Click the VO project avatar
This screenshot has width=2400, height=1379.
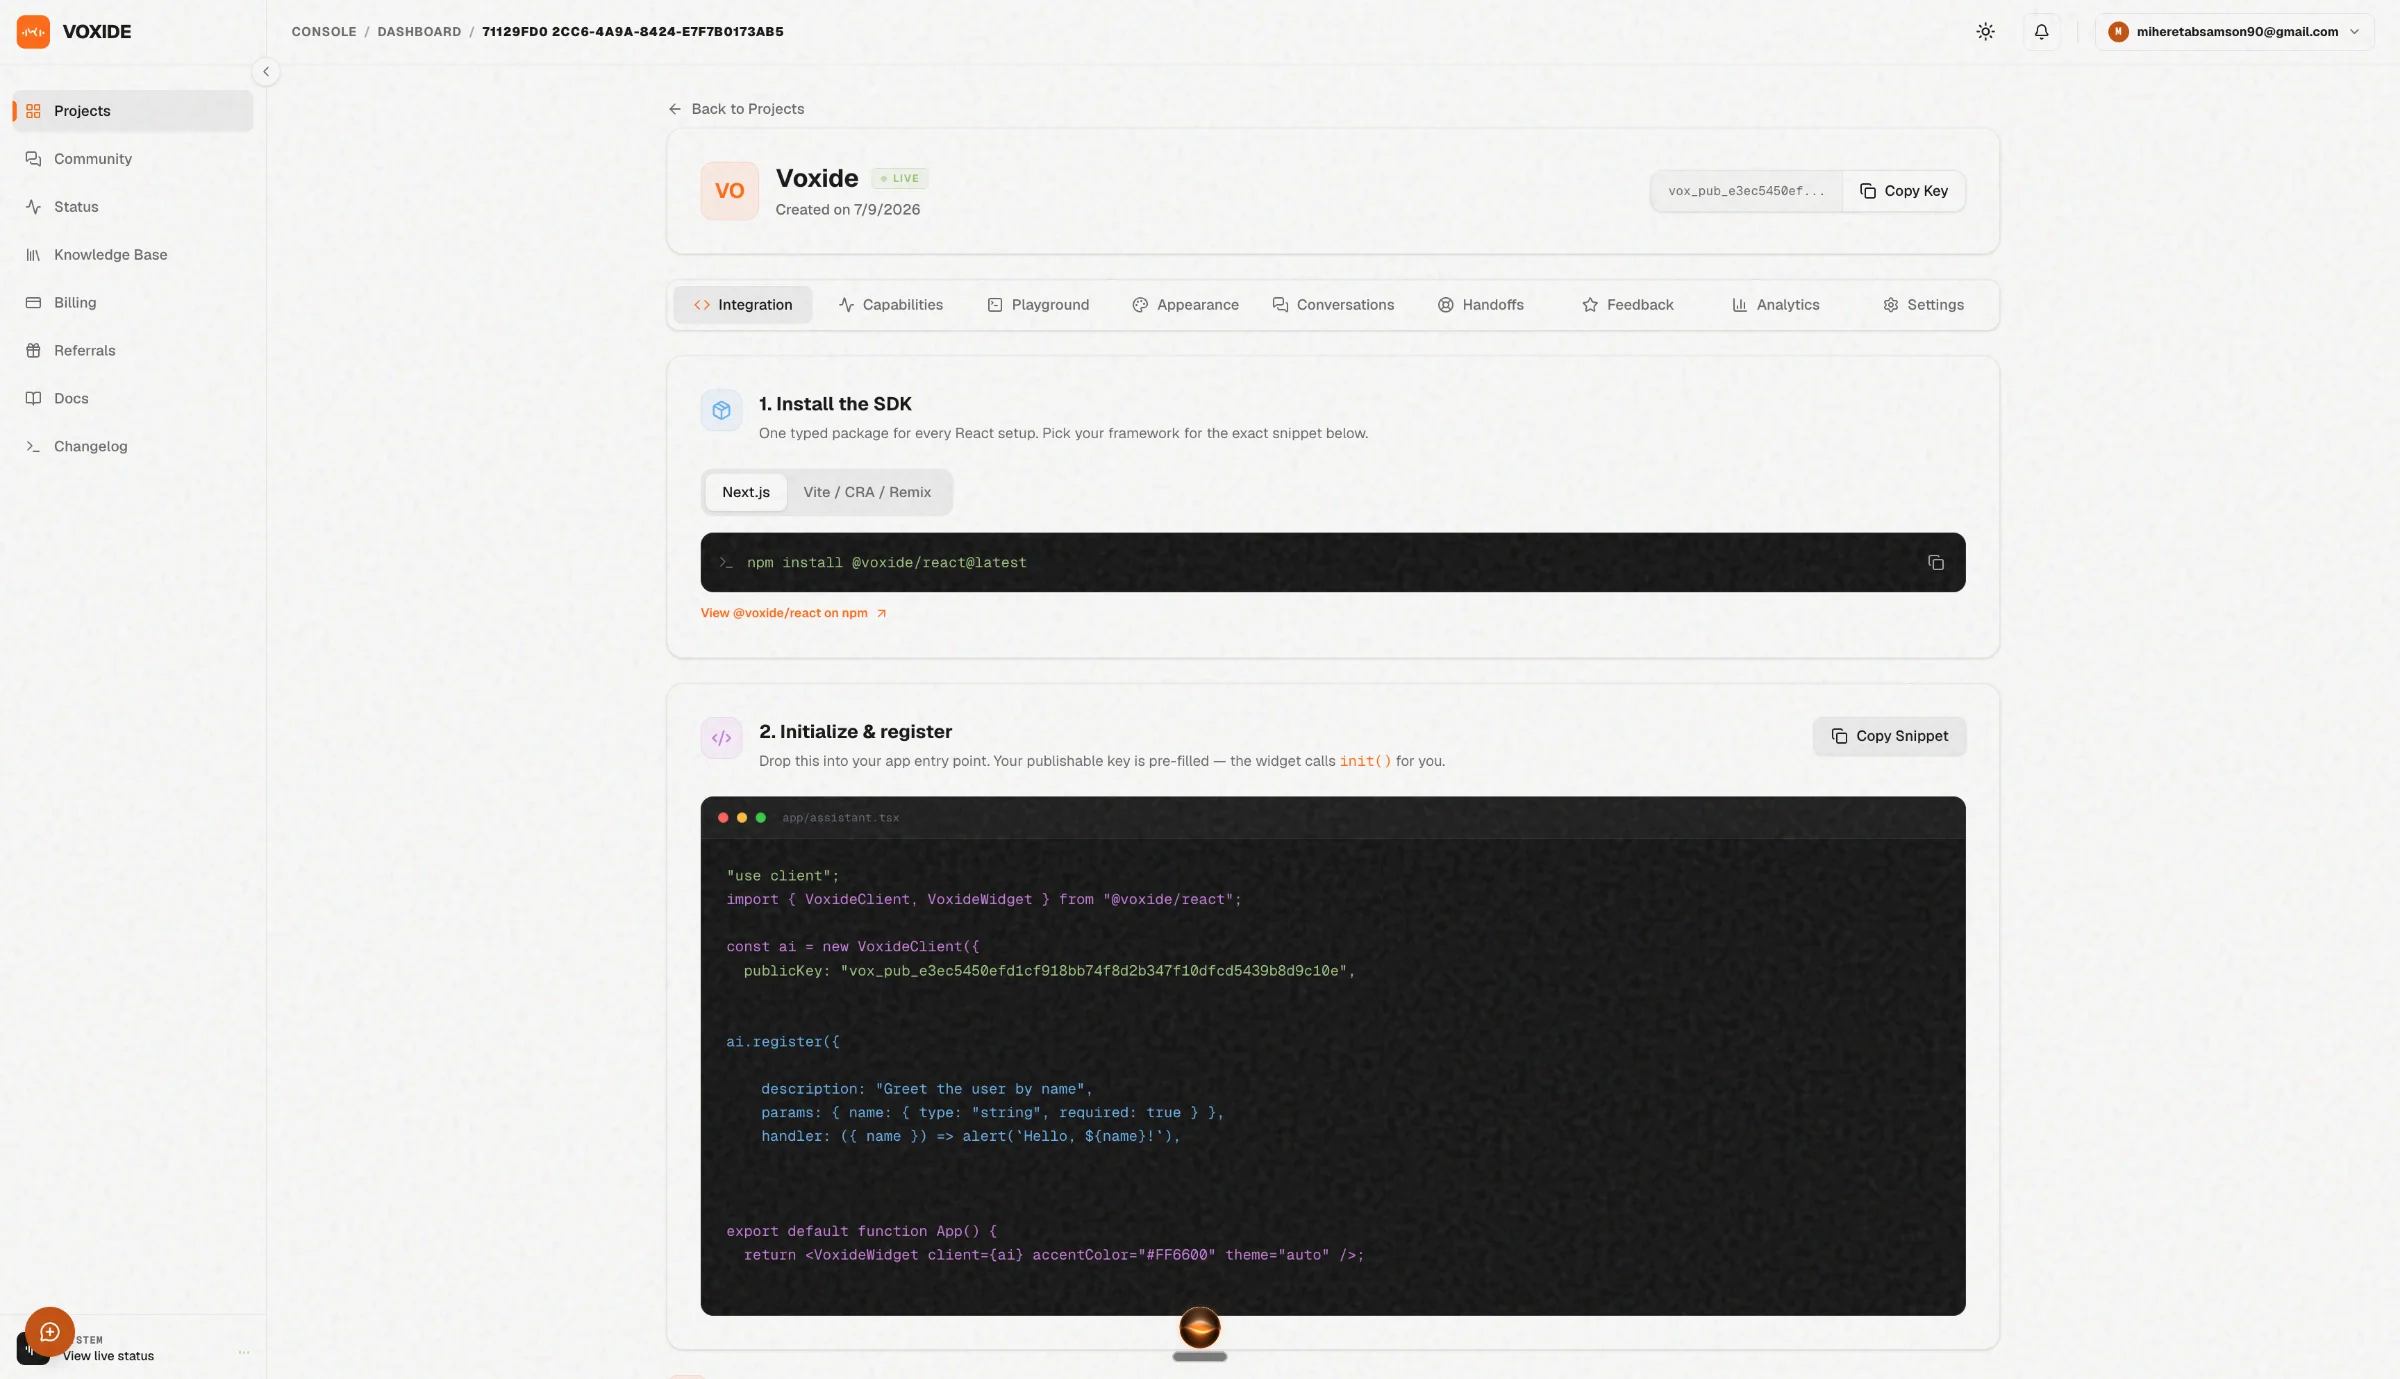(x=729, y=191)
